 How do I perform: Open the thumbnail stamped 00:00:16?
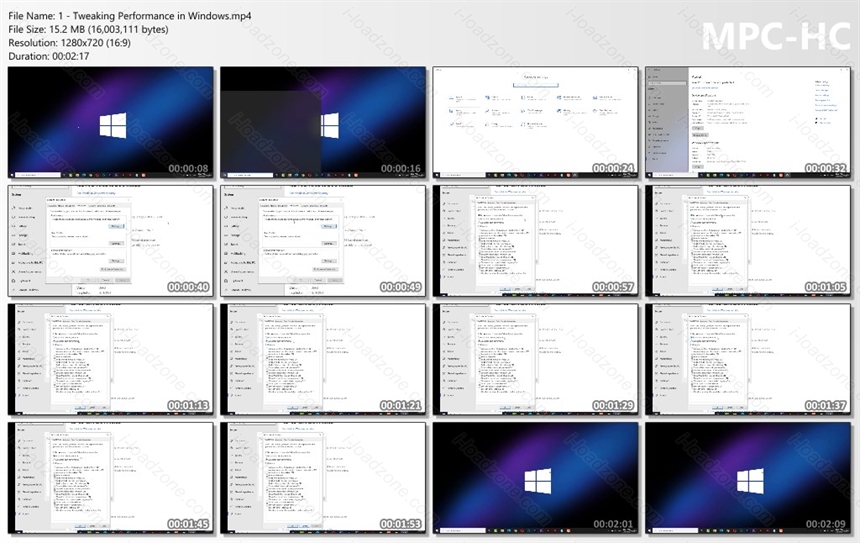click(323, 123)
